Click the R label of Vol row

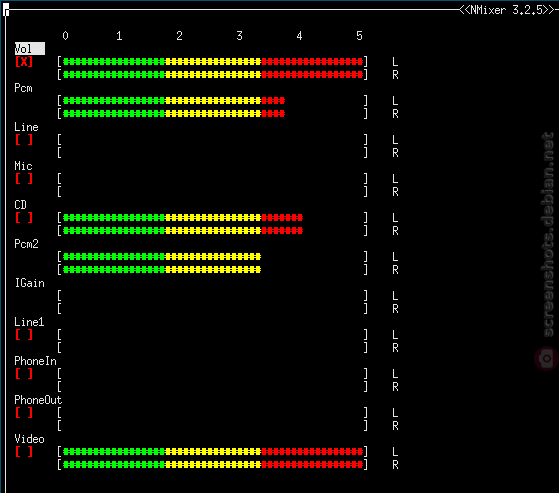coord(395,75)
